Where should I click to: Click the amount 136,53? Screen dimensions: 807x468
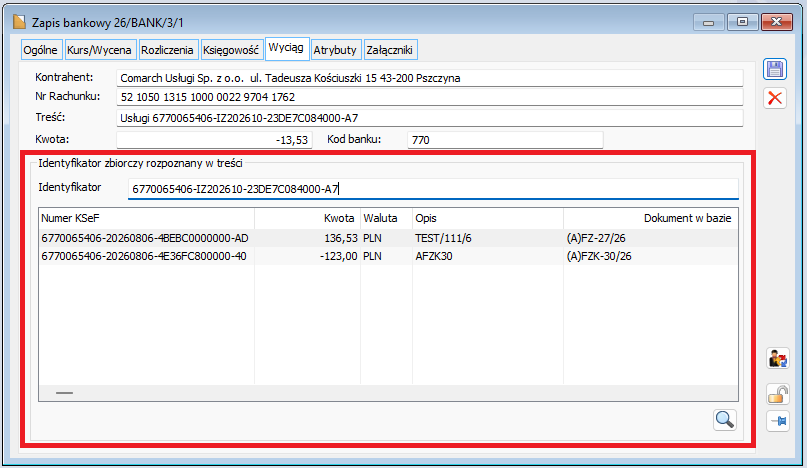pos(340,238)
